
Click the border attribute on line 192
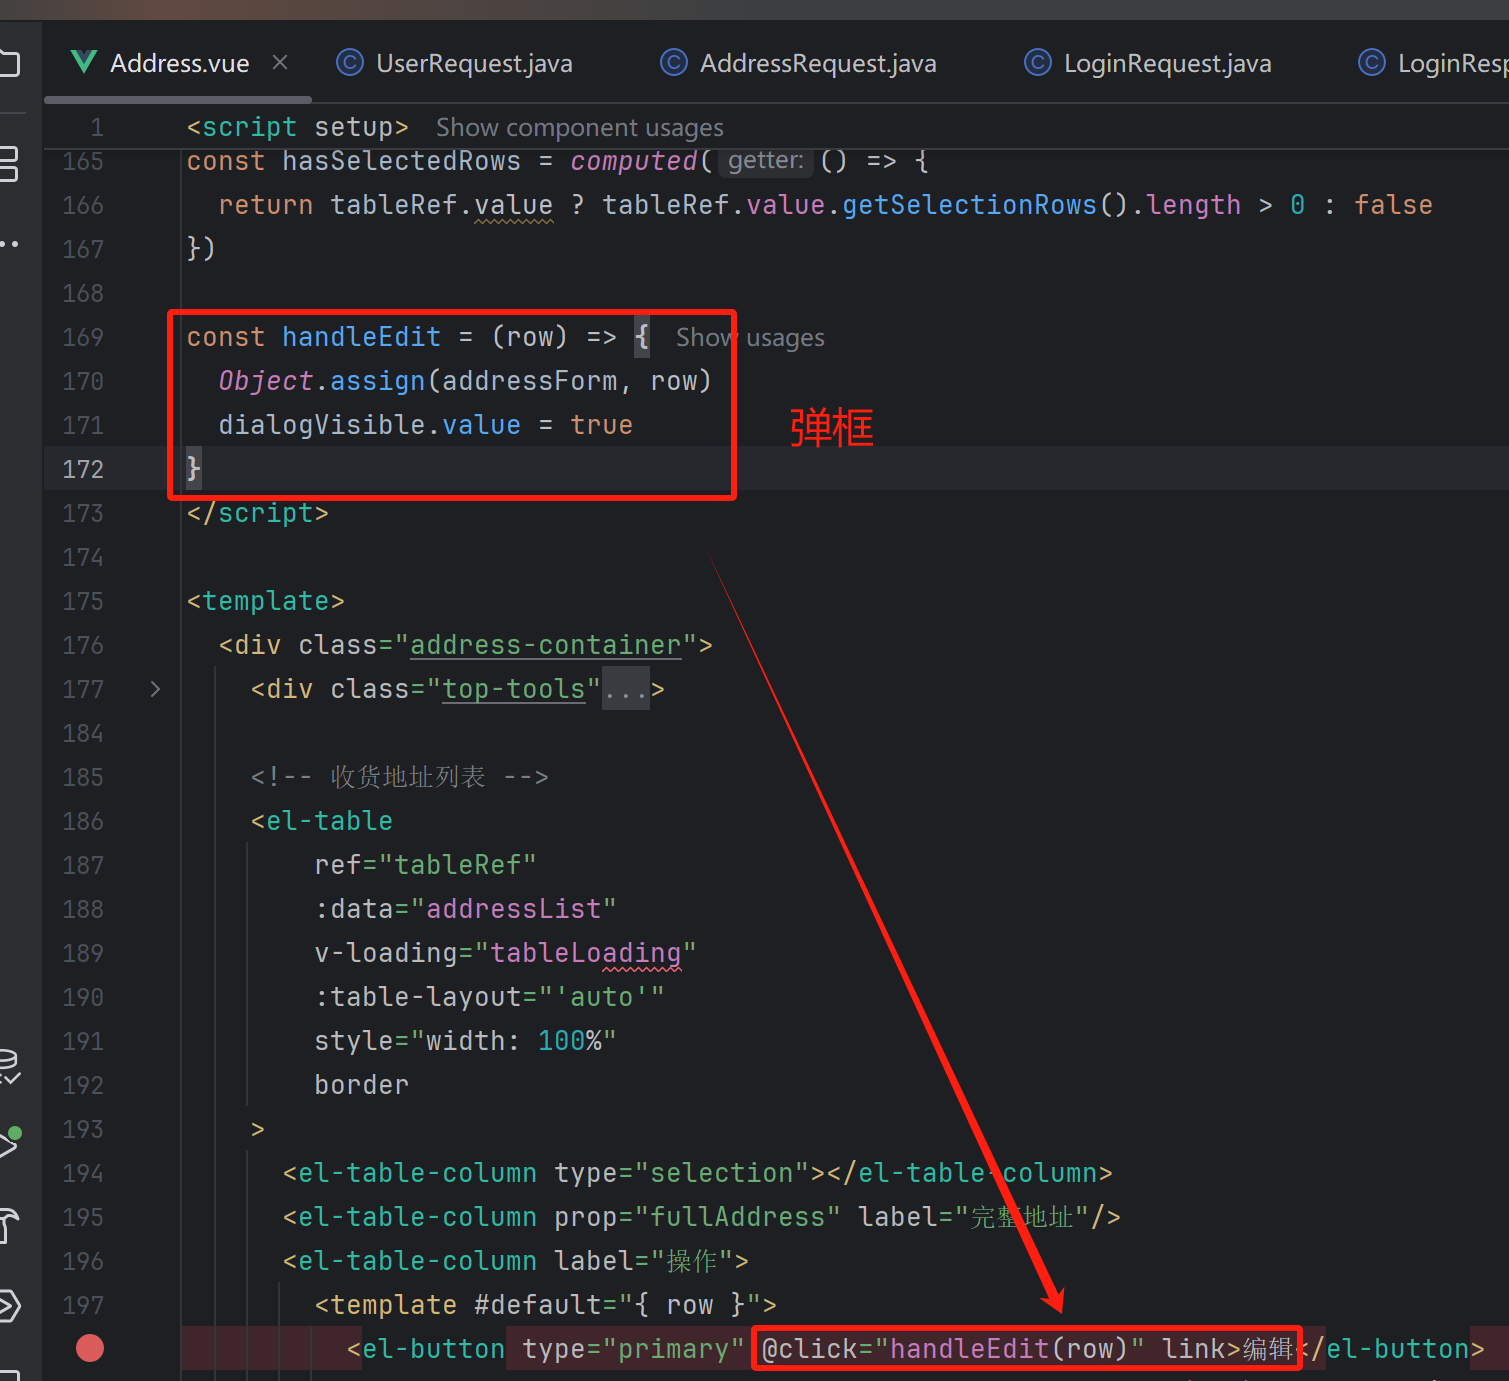[361, 1085]
